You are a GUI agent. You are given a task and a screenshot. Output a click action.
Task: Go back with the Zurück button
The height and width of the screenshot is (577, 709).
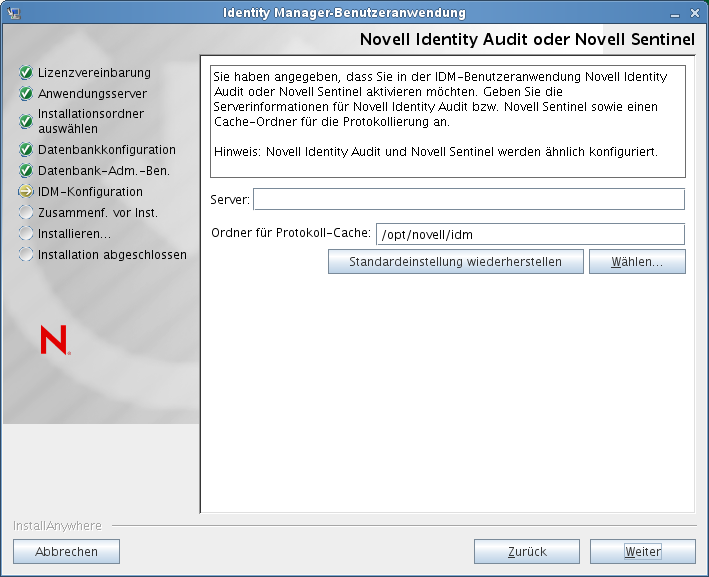pyautogui.click(x=527, y=552)
